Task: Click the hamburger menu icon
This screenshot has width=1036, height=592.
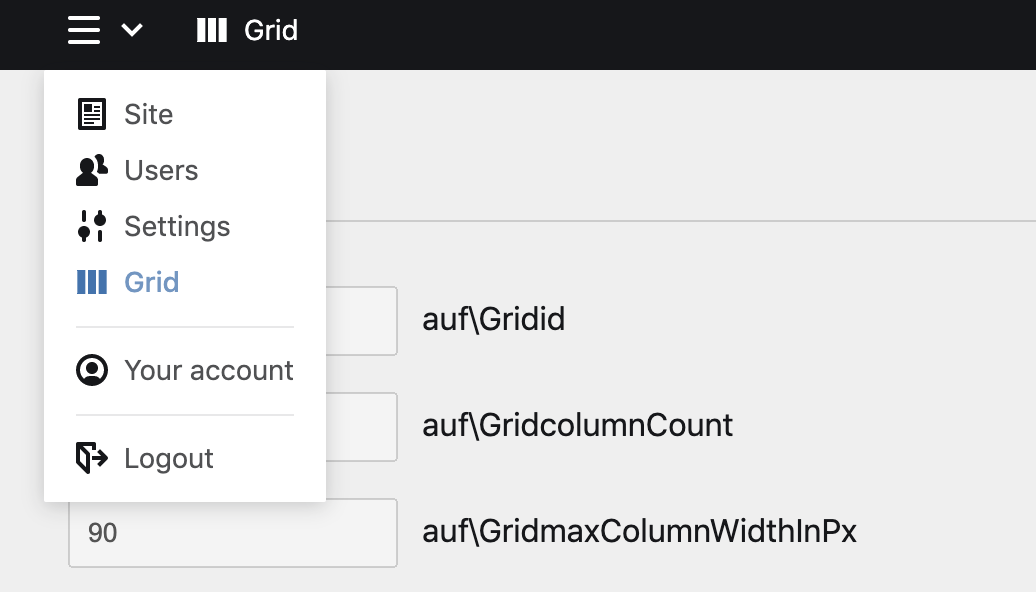Action: (84, 30)
